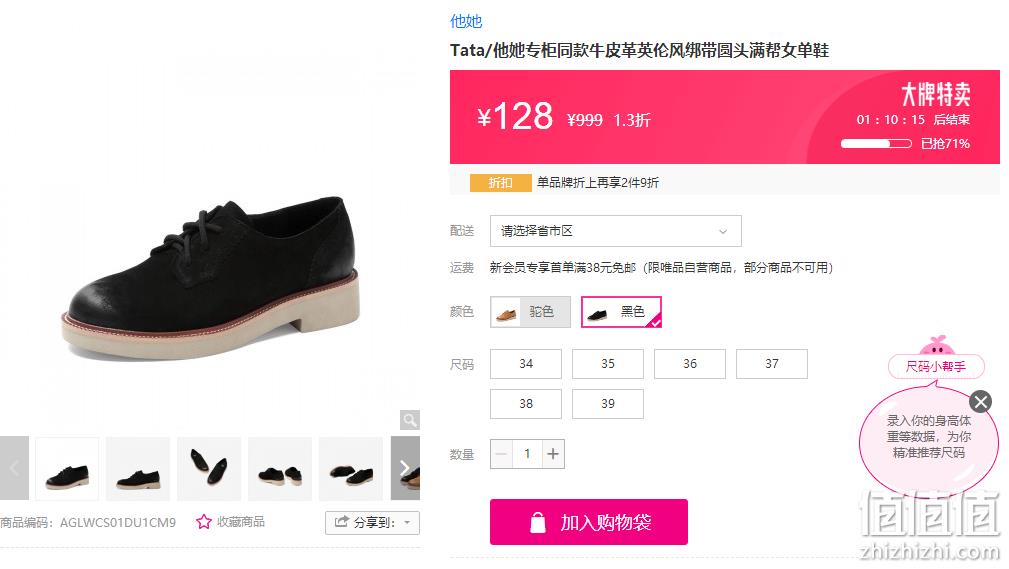
Task: Decrease quantity with the minus button
Action: point(501,454)
